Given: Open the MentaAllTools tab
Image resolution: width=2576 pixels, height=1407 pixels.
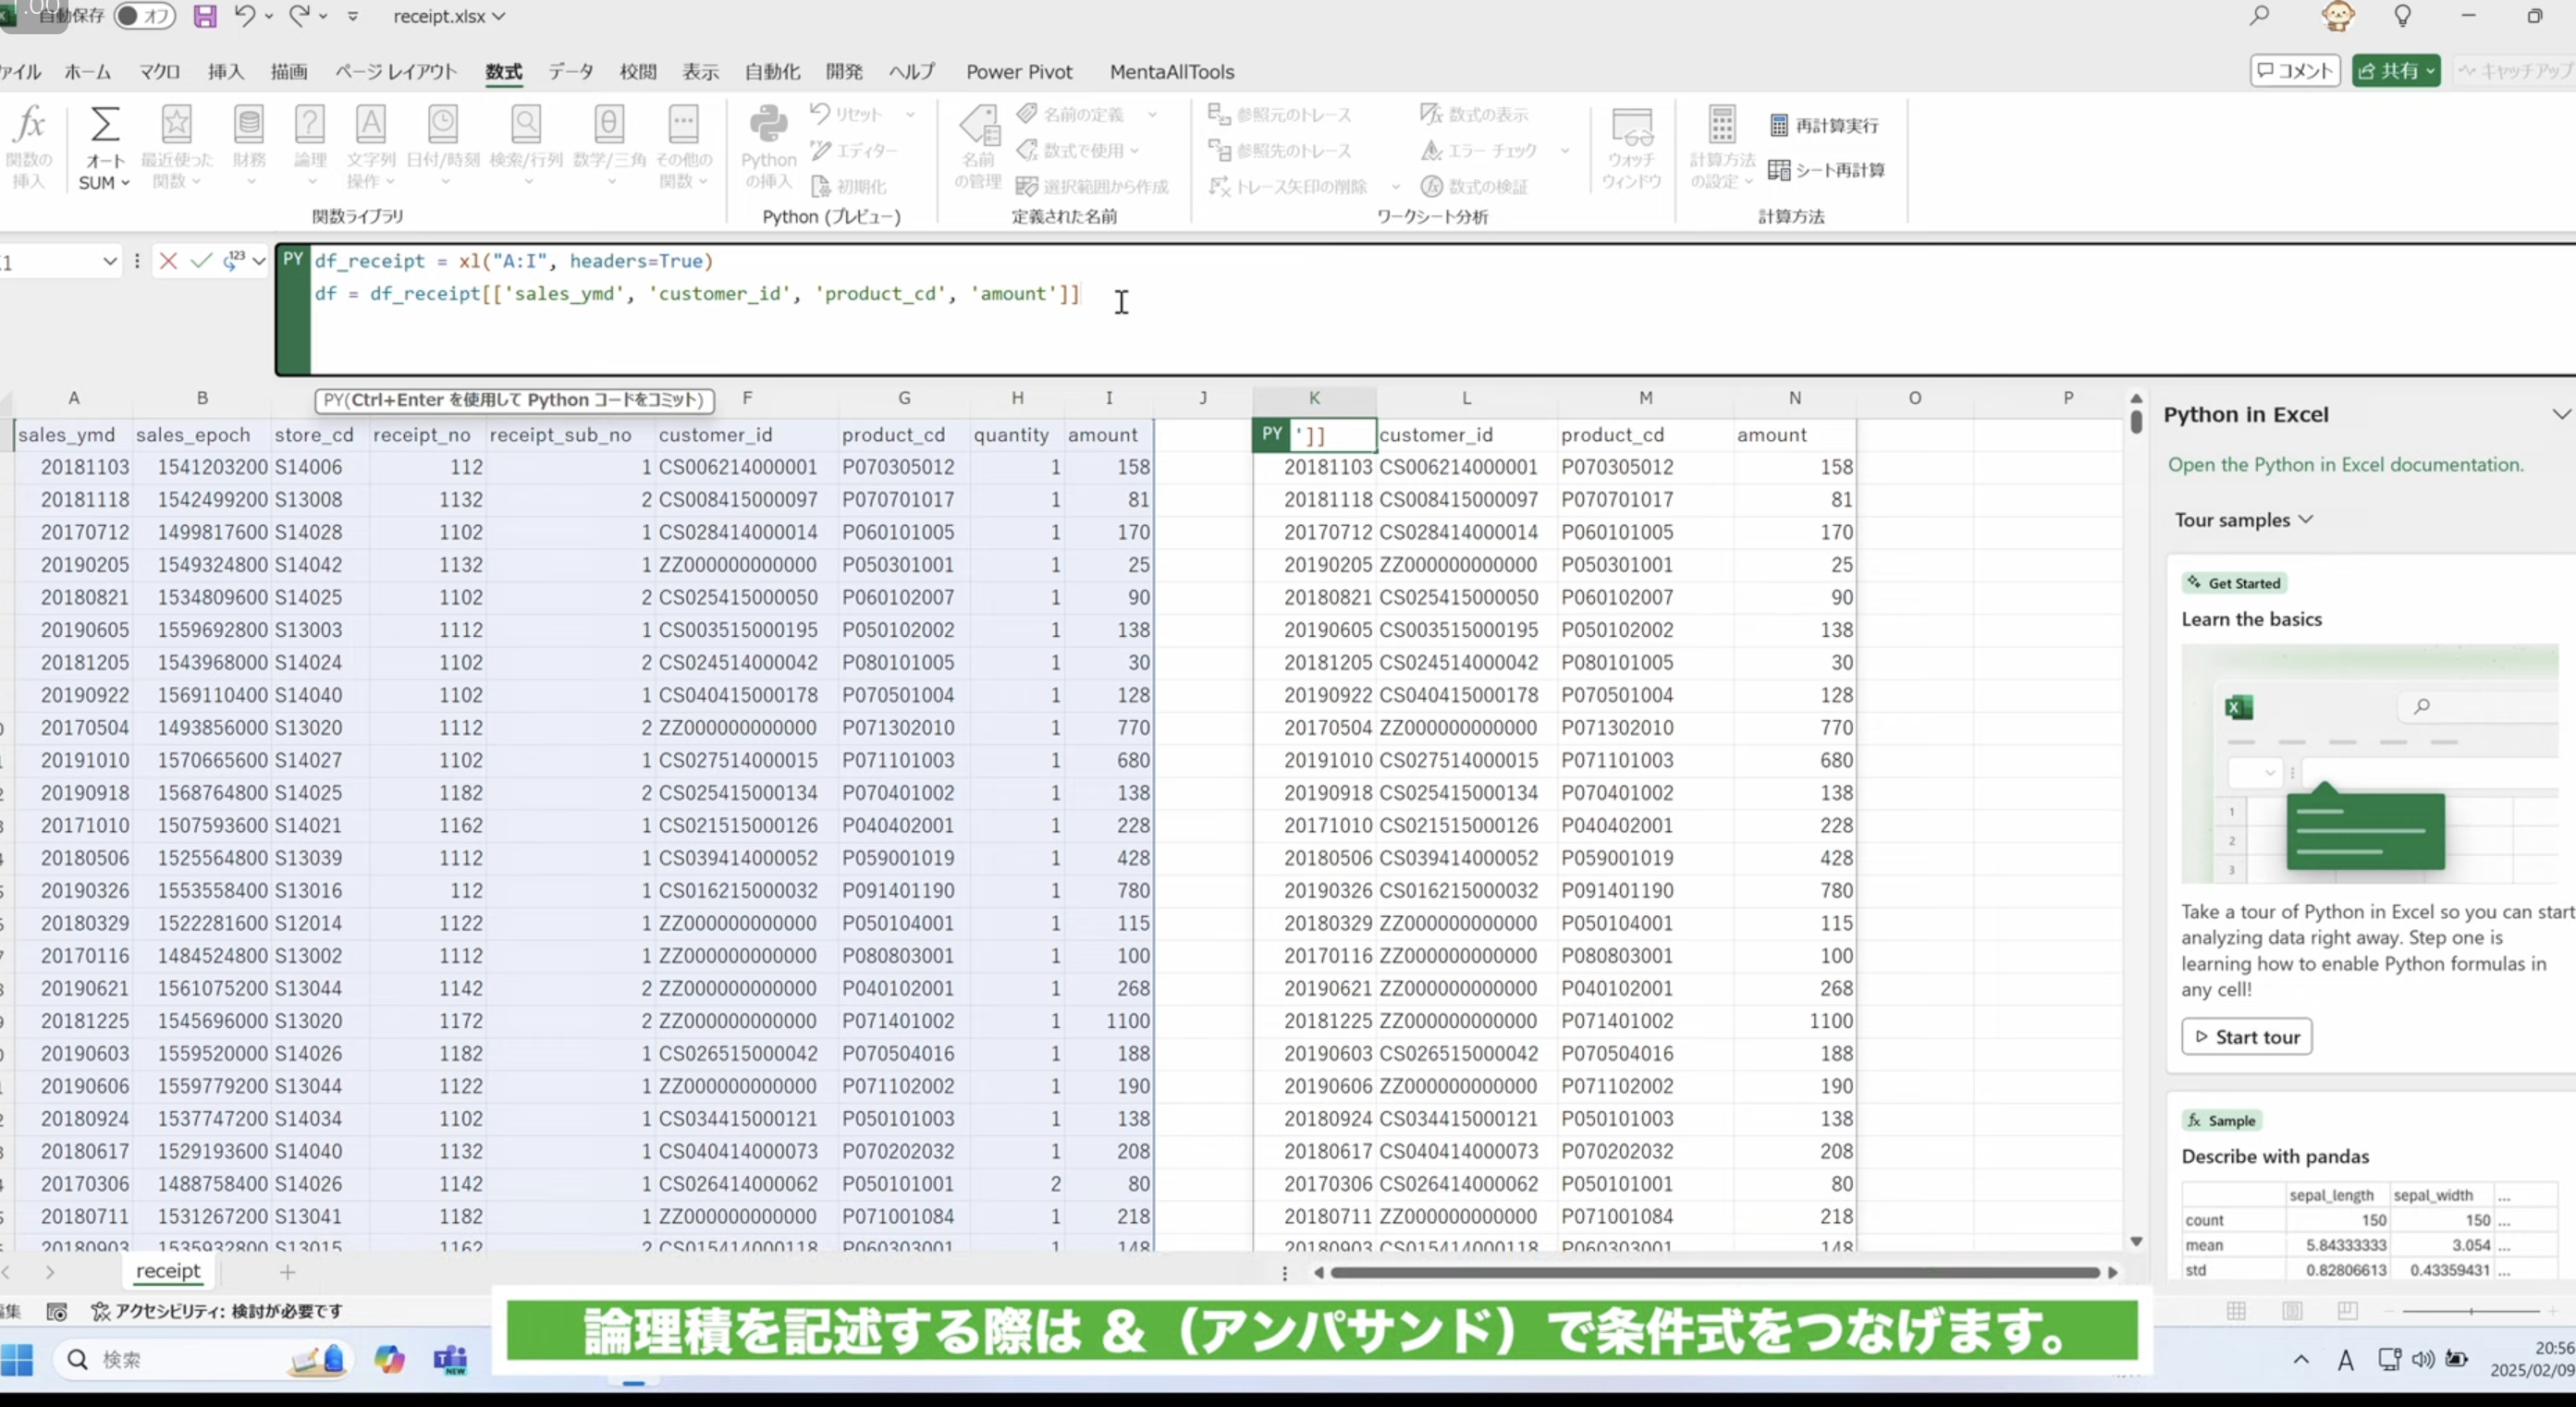Looking at the screenshot, I should 1172,72.
